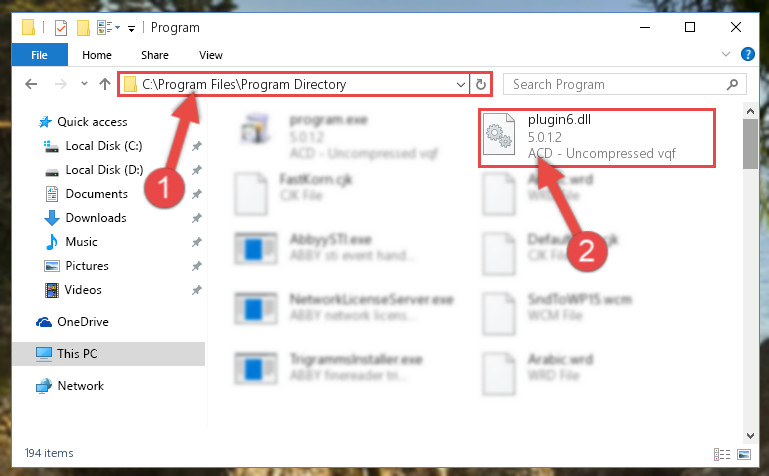Viewport: 769px width, 476px height.
Task: Expand the ribbon with the chevron
Action: coord(726,54)
